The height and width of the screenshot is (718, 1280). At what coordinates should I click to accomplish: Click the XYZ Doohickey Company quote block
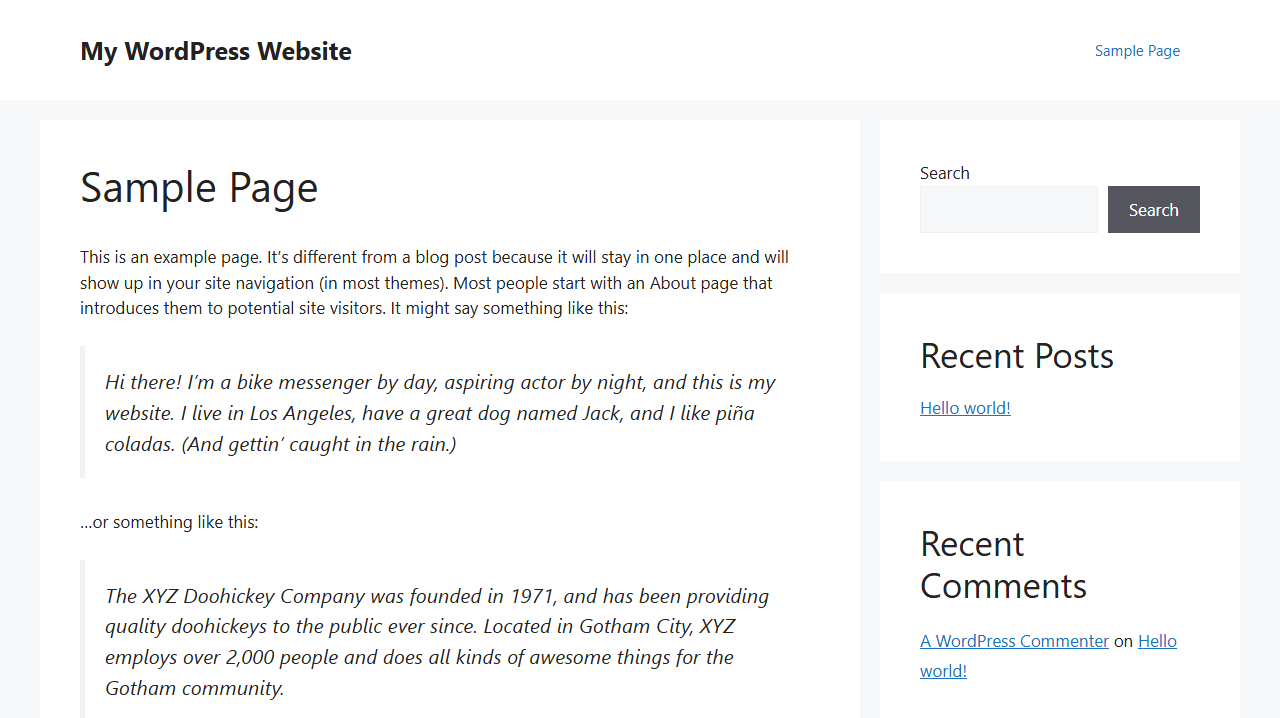pos(437,641)
